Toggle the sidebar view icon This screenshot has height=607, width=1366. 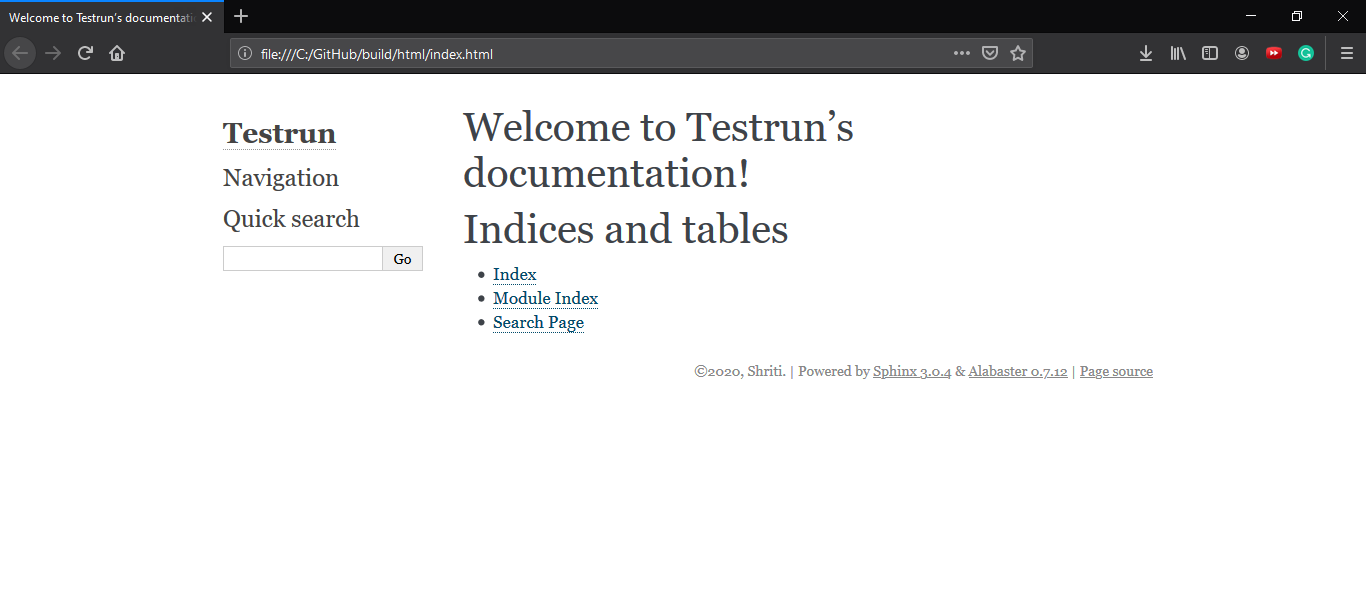coord(1210,54)
